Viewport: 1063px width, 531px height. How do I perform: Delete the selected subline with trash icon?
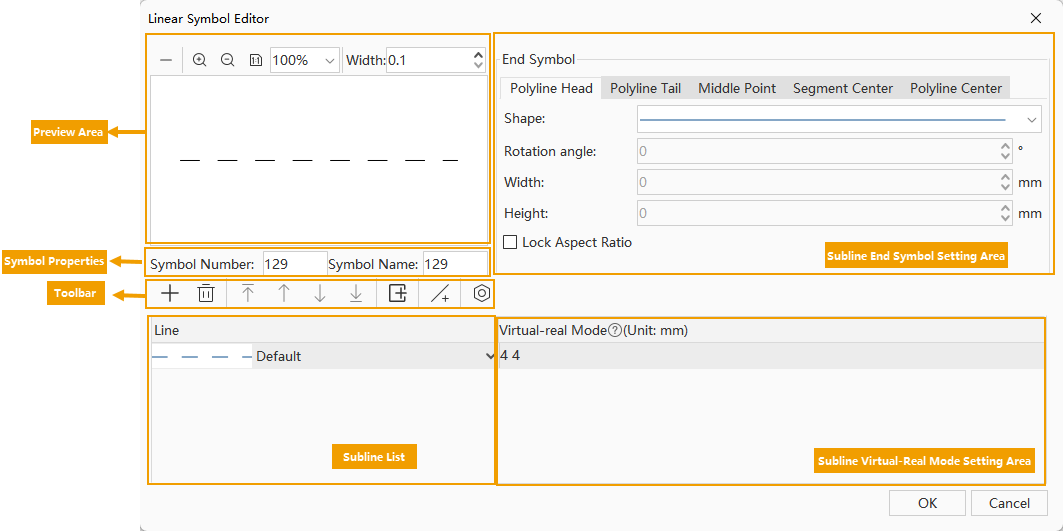click(206, 293)
